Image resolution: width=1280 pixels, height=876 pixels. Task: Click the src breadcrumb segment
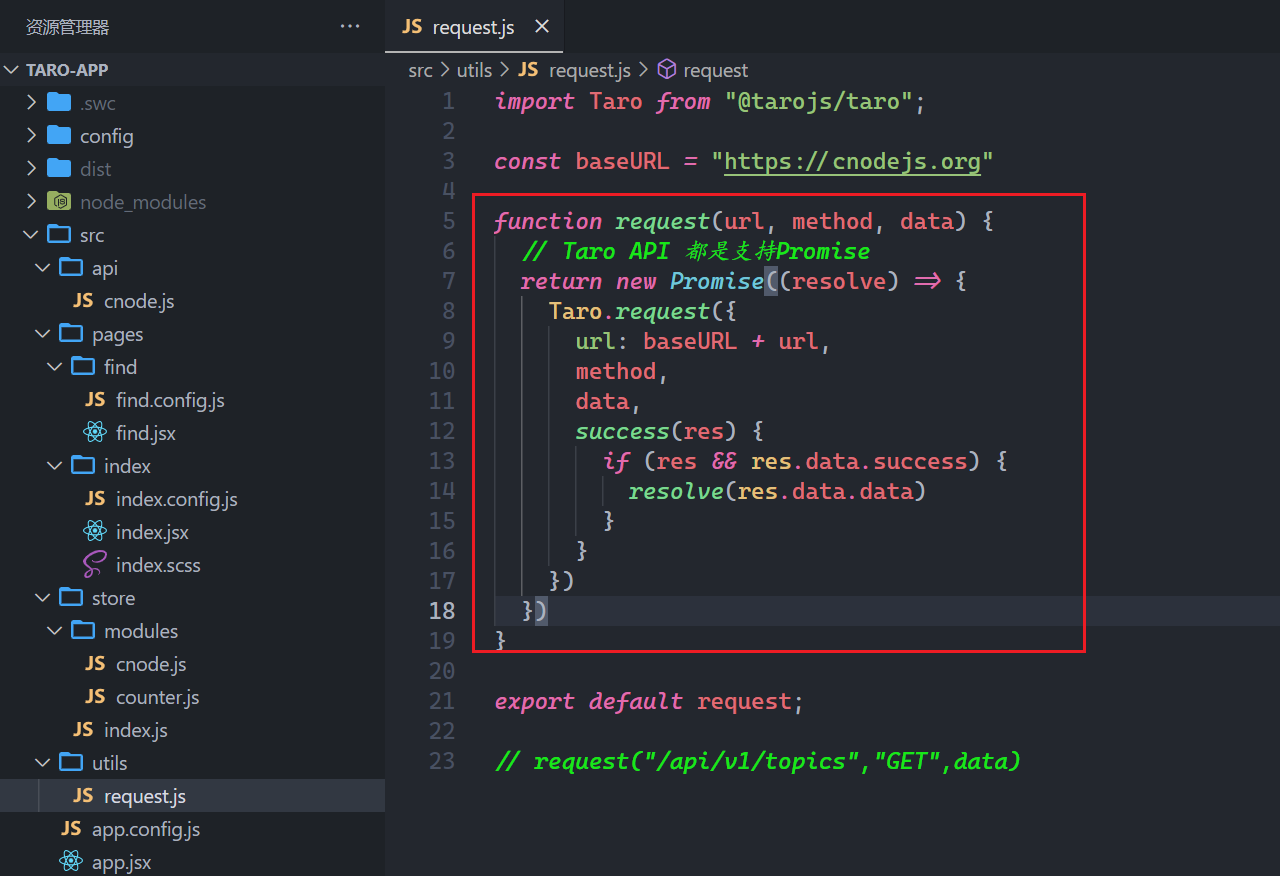point(420,70)
